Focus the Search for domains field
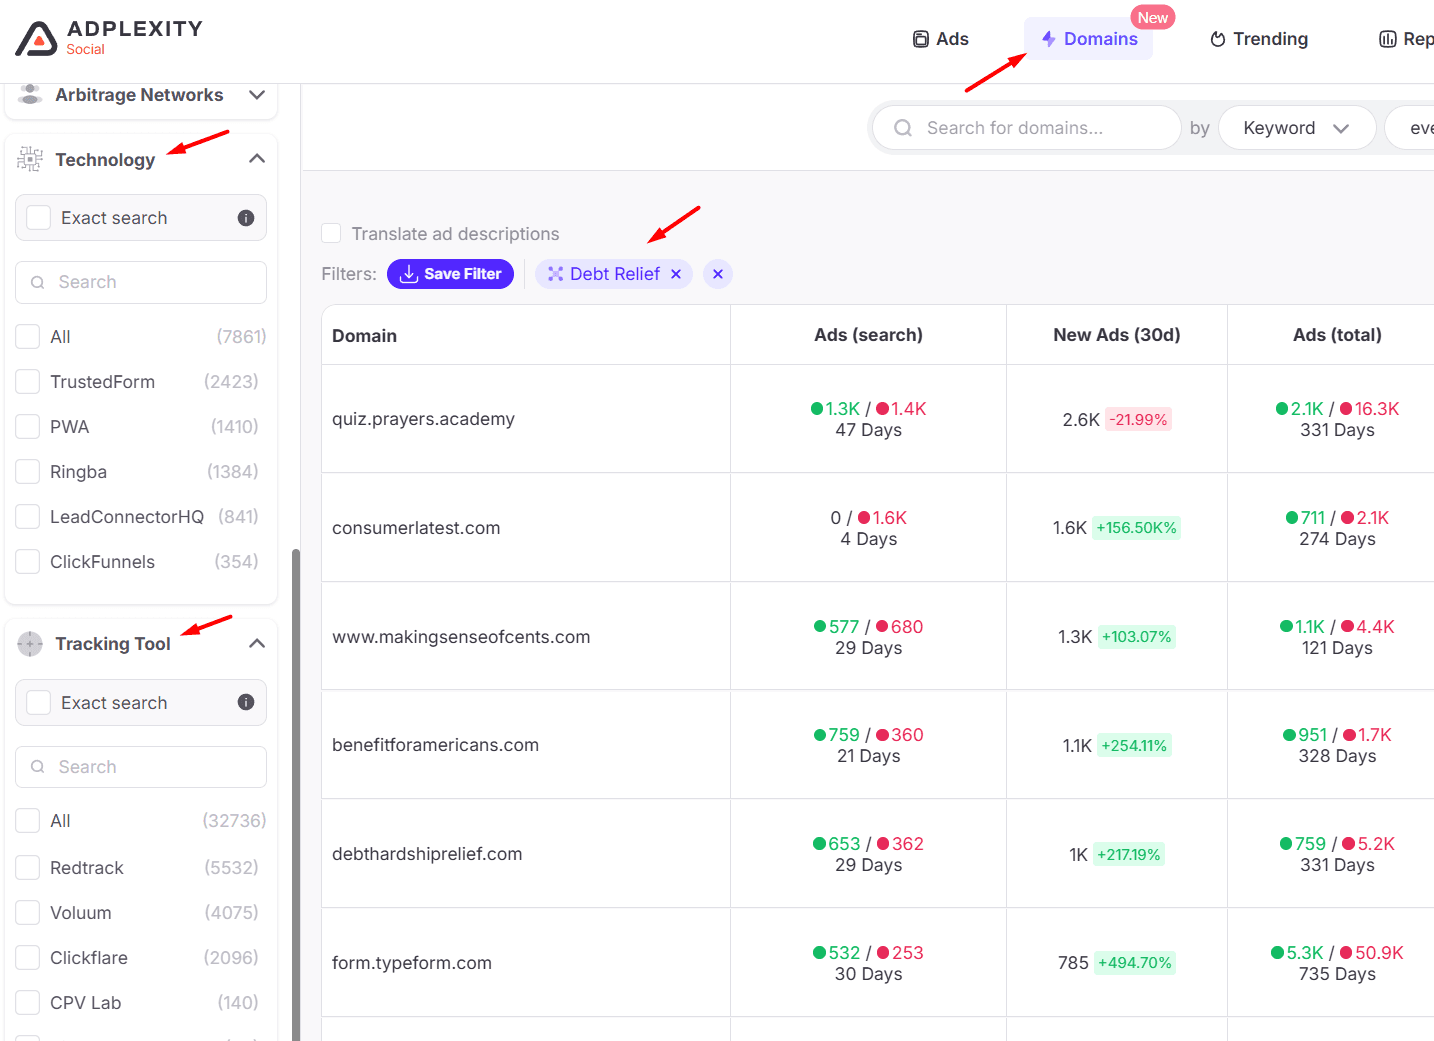This screenshot has height=1041, width=1434. (1027, 128)
